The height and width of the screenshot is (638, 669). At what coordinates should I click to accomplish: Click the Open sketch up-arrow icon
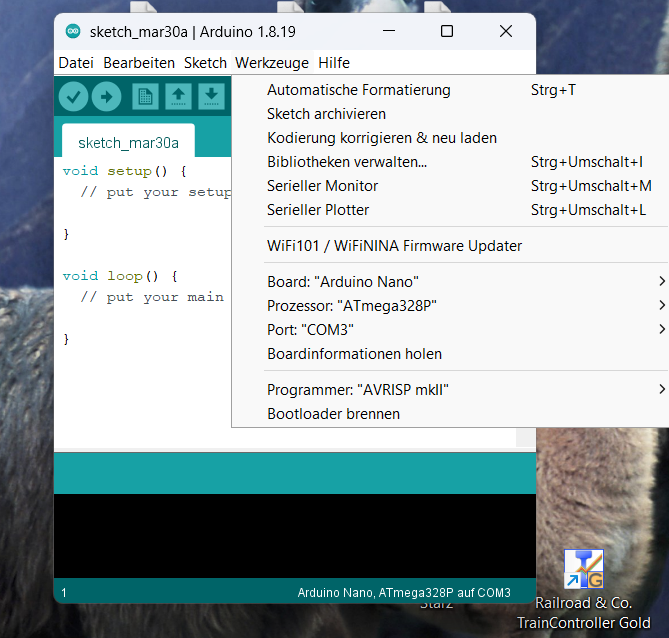click(x=178, y=96)
